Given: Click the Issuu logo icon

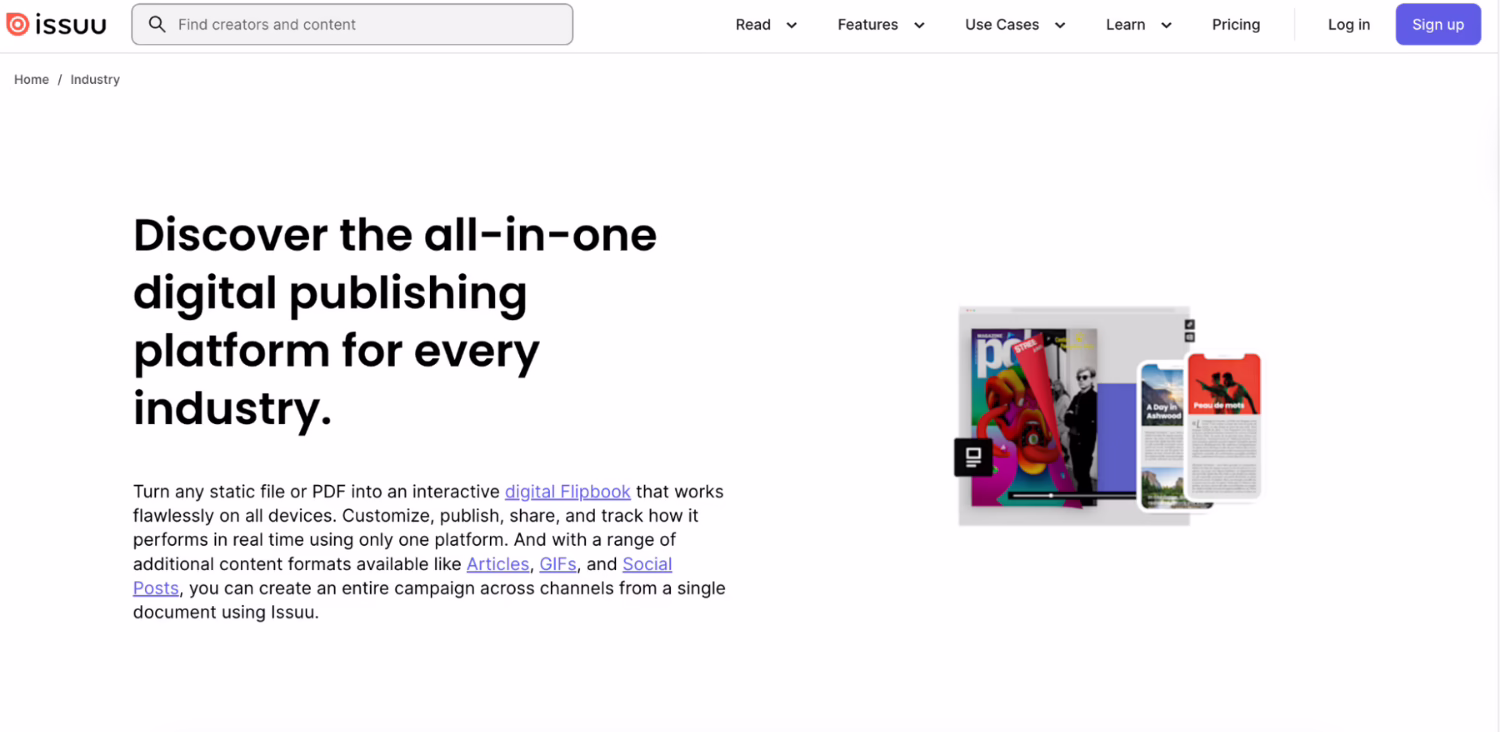Looking at the screenshot, I should click(x=17, y=25).
